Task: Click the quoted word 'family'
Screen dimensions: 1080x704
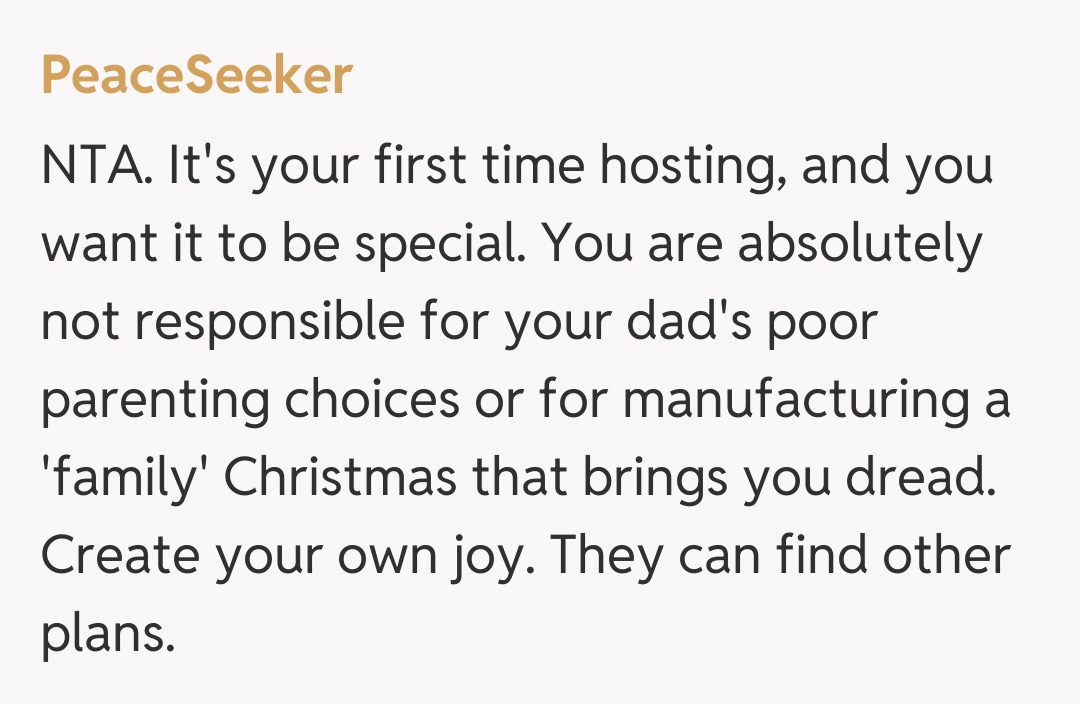Action: (x=125, y=479)
